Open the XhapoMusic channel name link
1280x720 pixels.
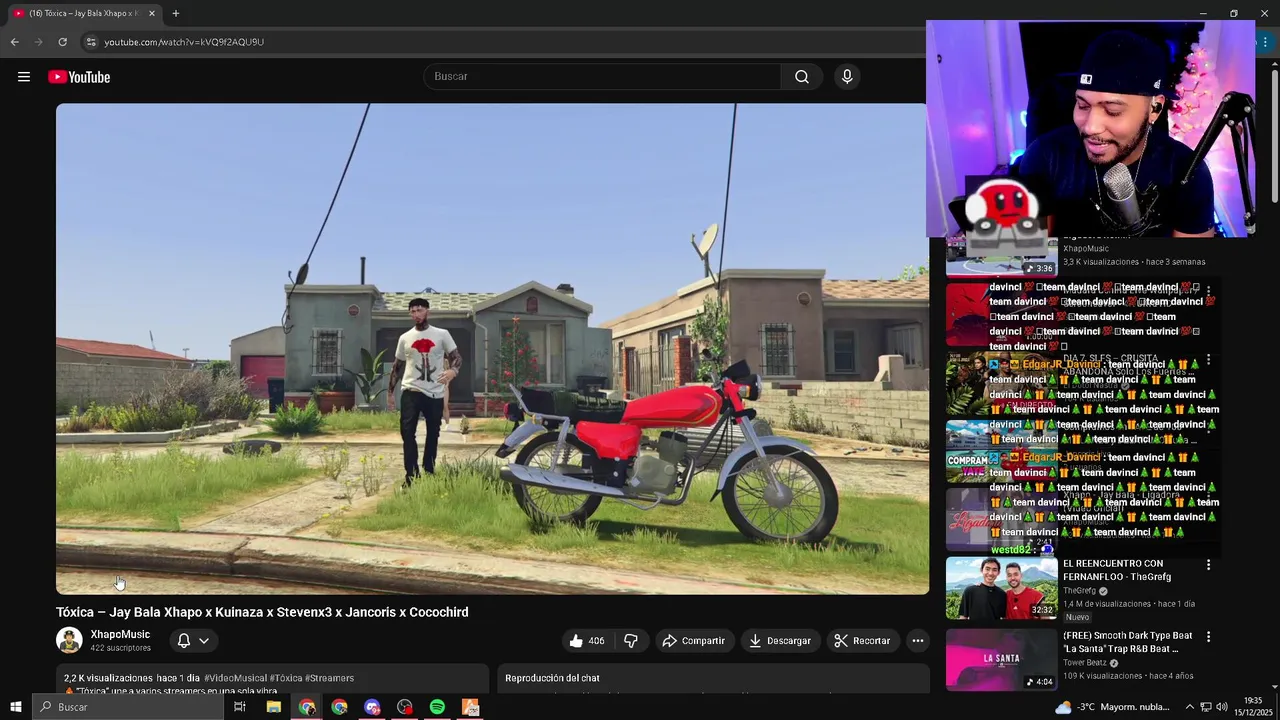click(x=120, y=634)
